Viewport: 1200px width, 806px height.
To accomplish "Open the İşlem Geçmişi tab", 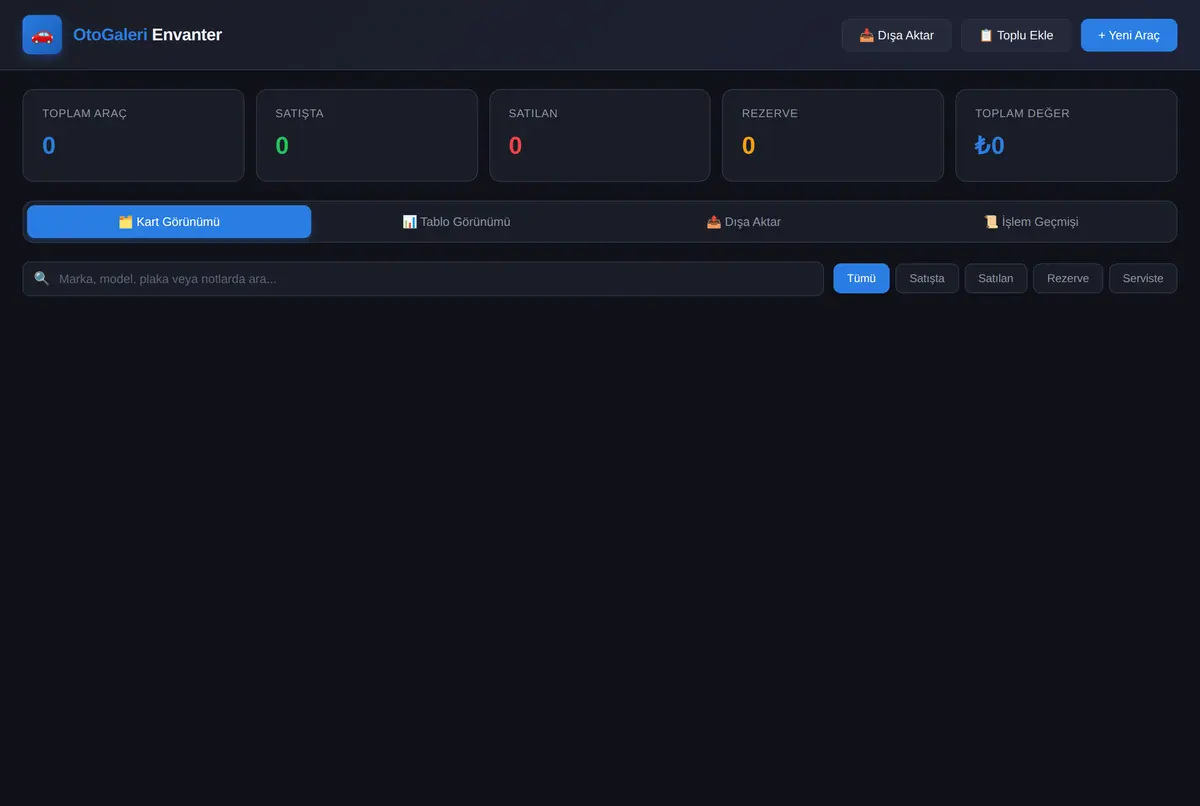I will click(x=1031, y=222).
